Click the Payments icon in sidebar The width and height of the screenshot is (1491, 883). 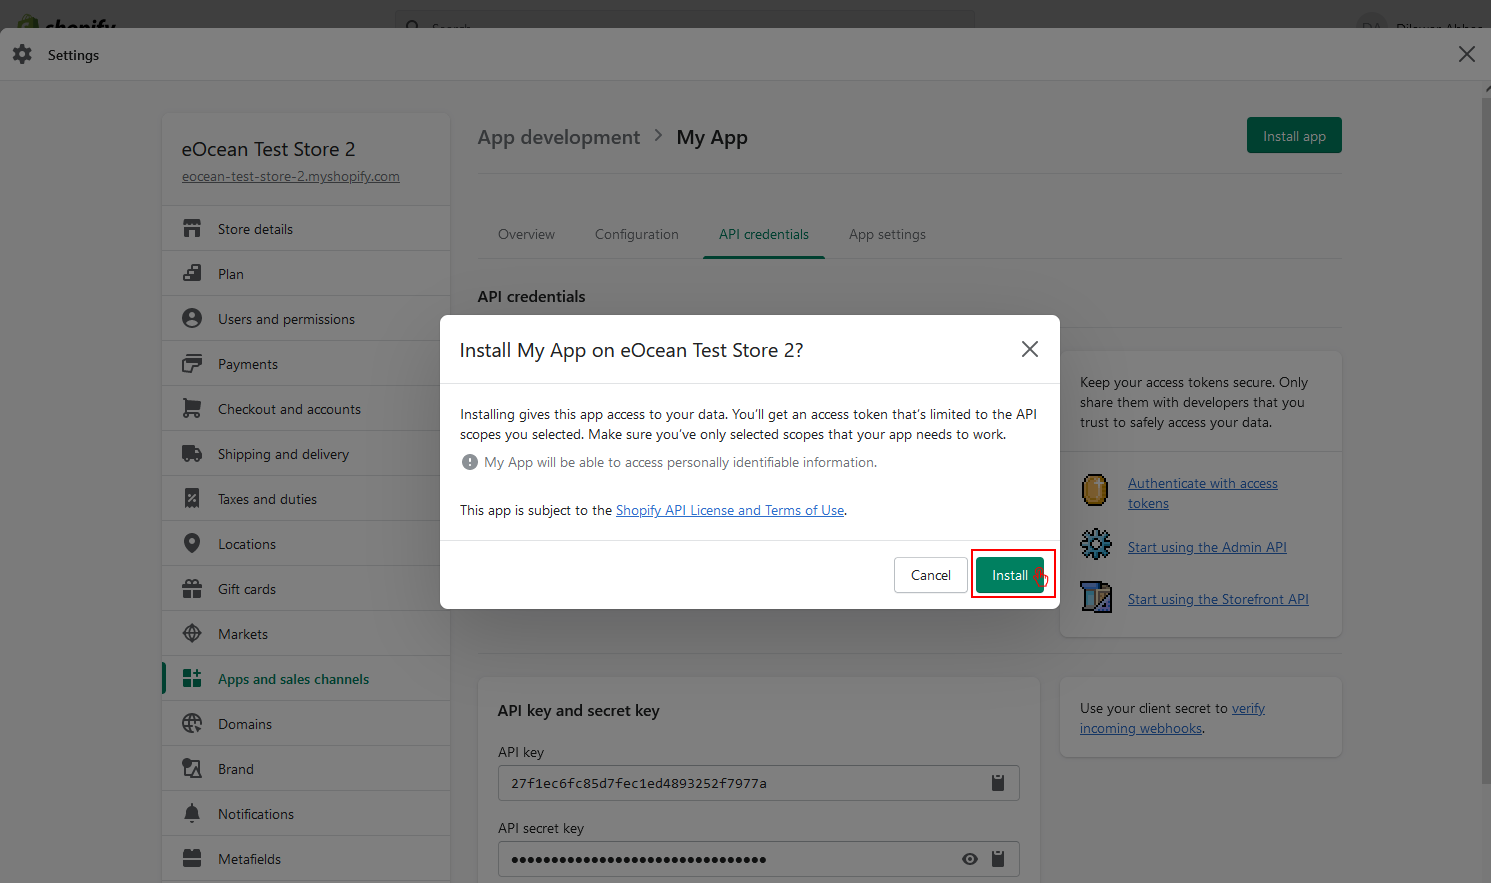coord(192,364)
